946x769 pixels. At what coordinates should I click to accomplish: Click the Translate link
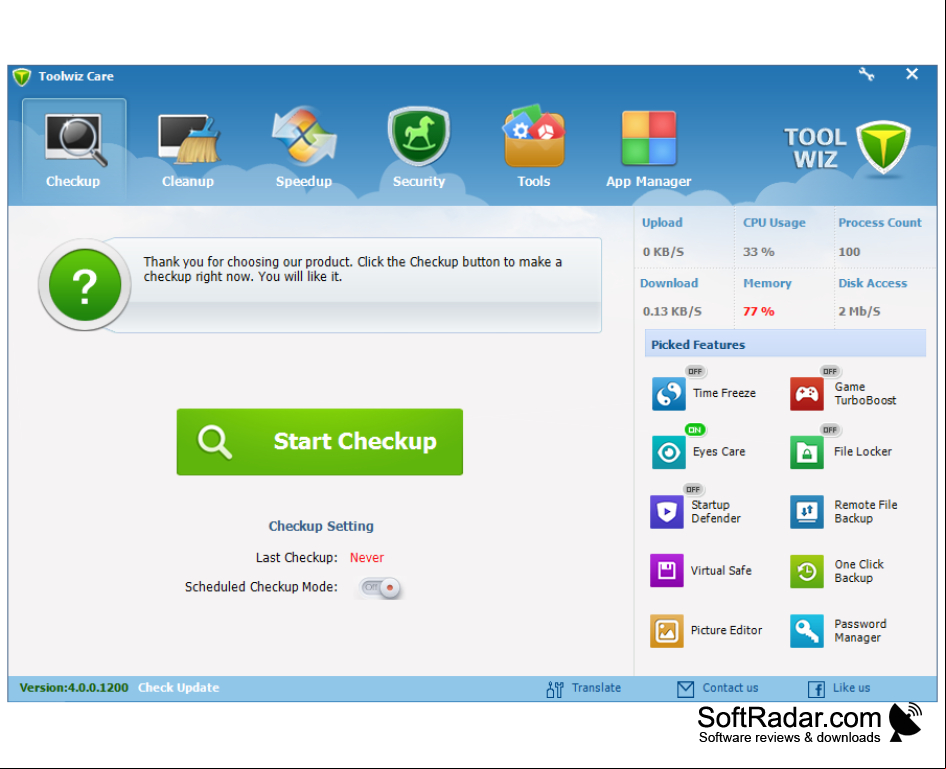596,688
